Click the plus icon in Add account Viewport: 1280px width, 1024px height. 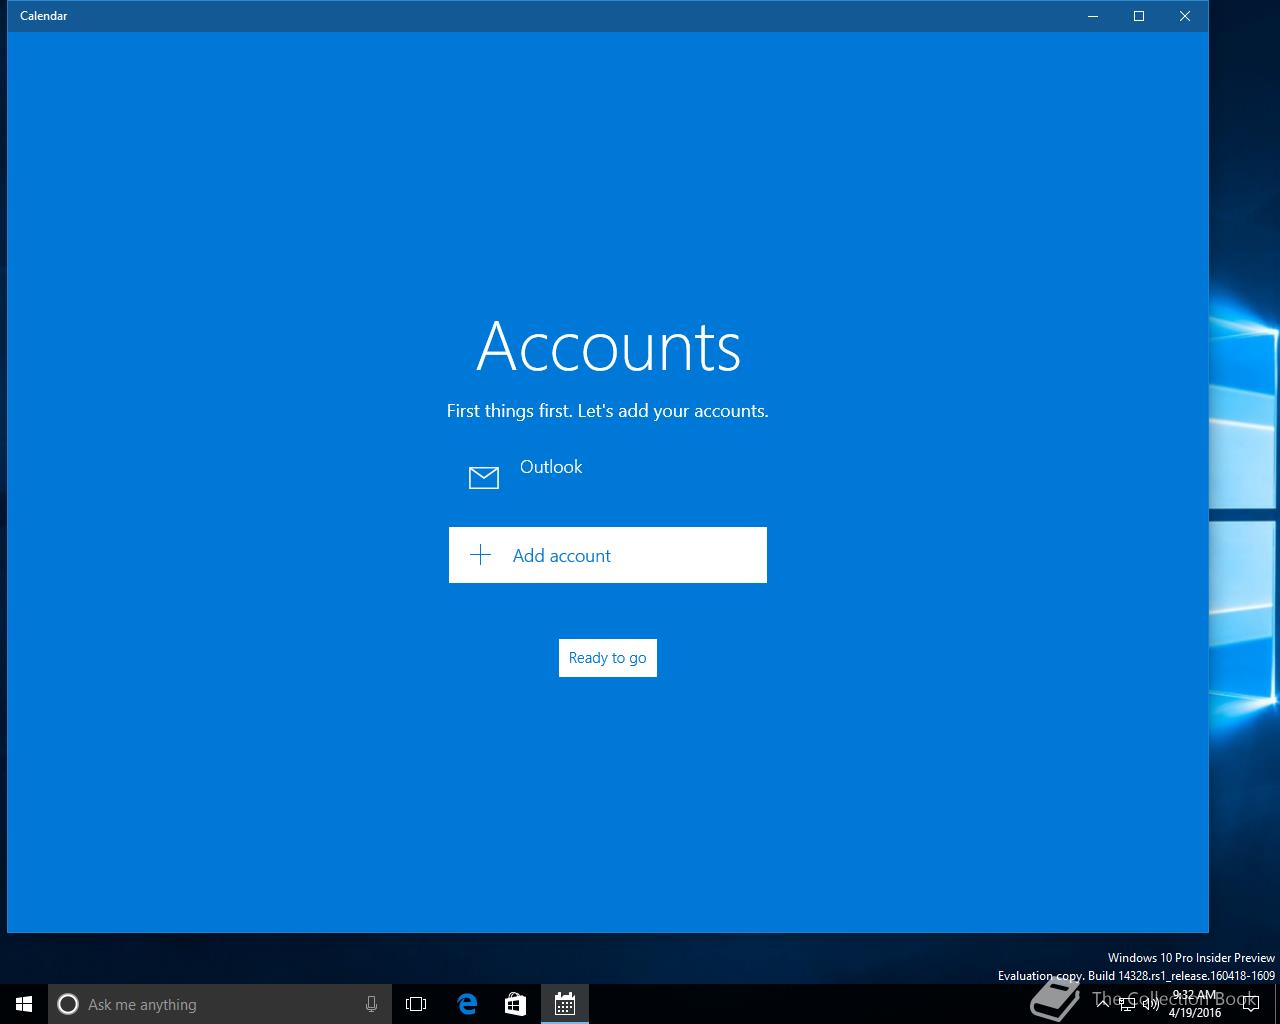click(481, 555)
